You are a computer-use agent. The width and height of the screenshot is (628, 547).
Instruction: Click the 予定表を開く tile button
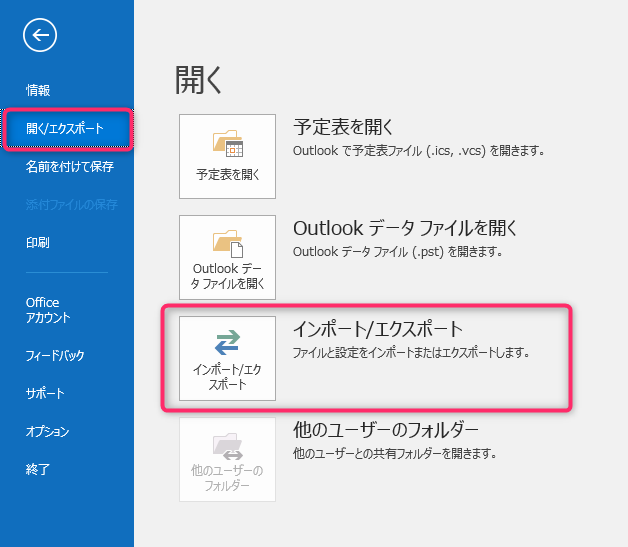227,156
